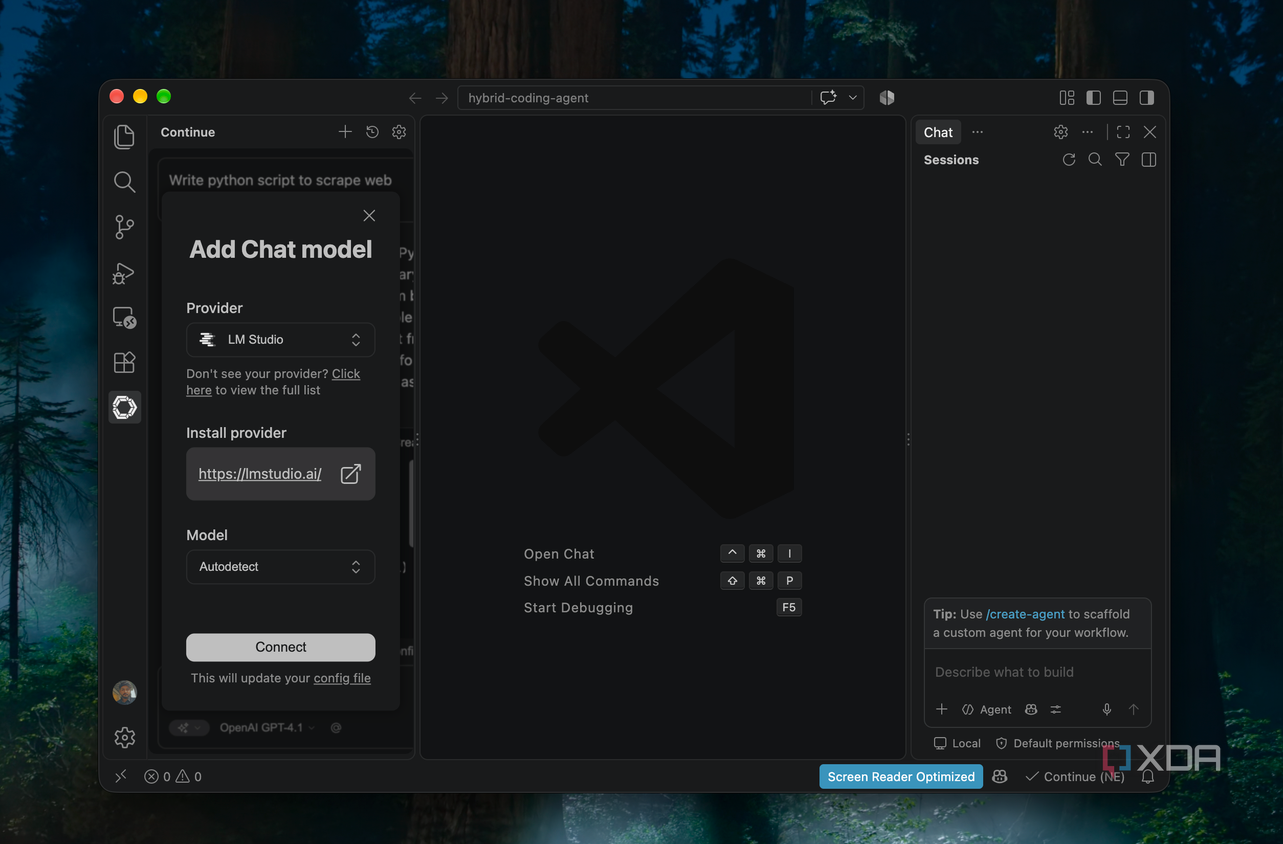Customize editor layout
The height and width of the screenshot is (844, 1283).
[x=1067, y=98]
